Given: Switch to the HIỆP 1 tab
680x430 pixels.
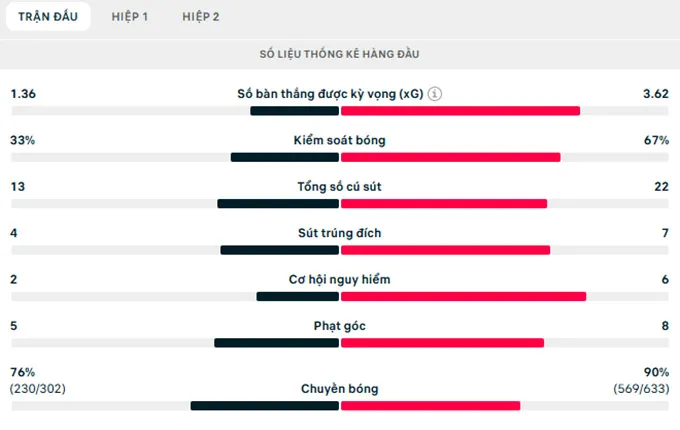Looking at the screenshot, I should (x=130, y=17).
